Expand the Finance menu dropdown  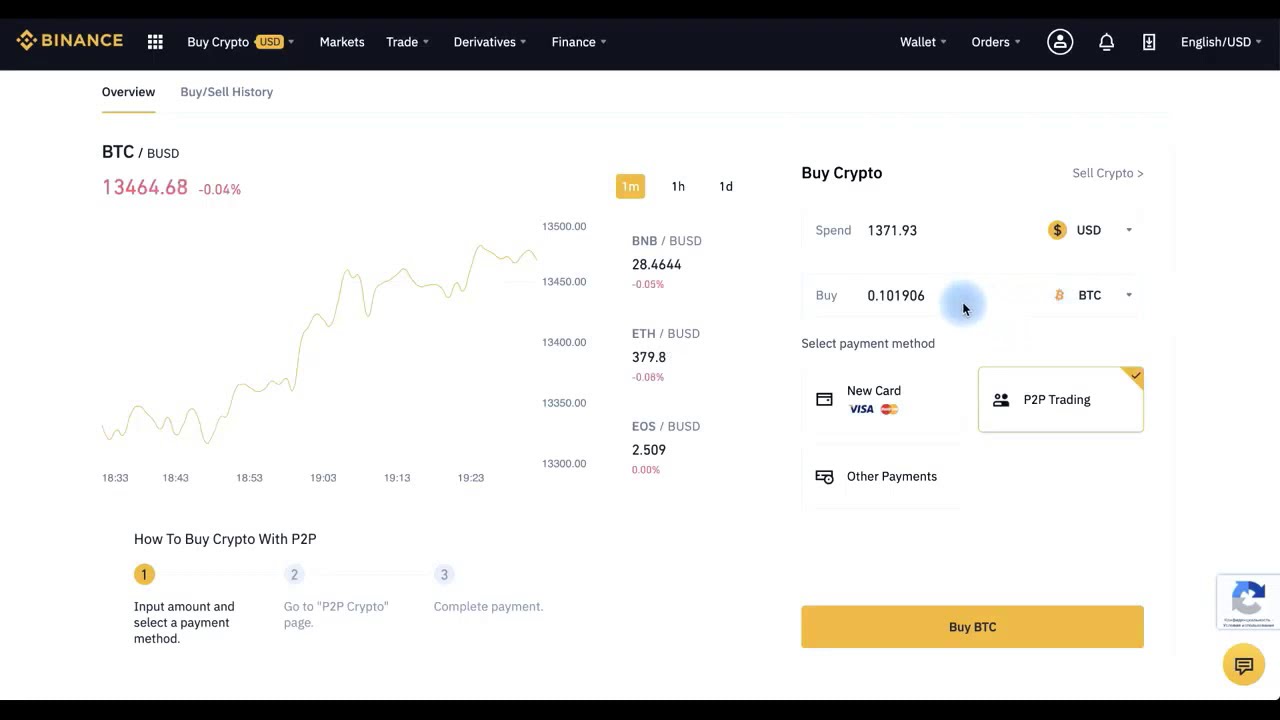click(579, 42)
